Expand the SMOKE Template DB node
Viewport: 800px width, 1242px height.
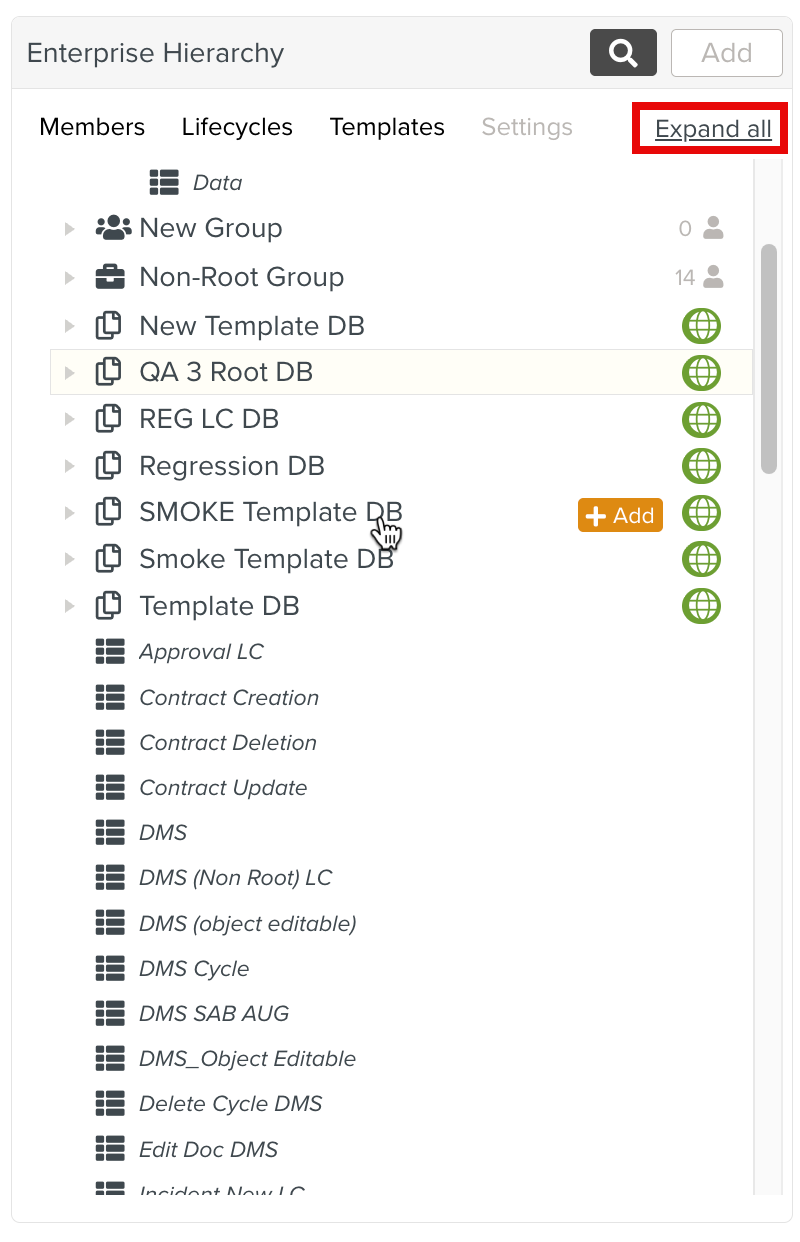point(70,513)
